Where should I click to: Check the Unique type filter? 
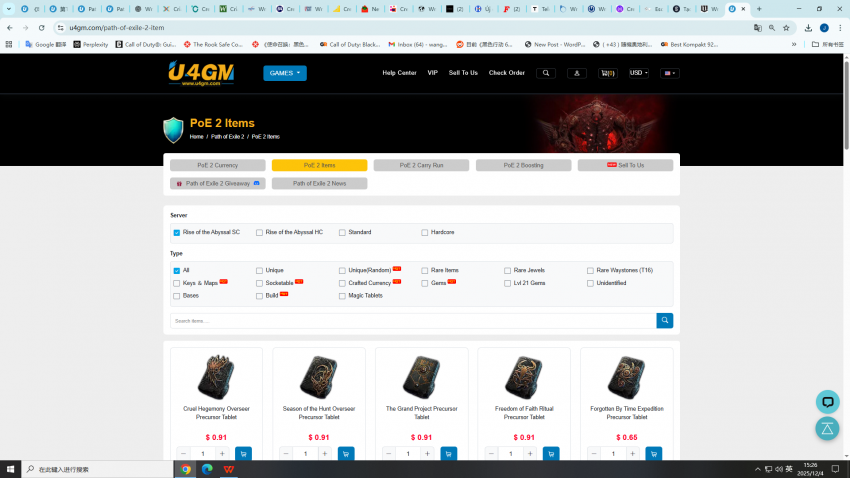[259, 270]
